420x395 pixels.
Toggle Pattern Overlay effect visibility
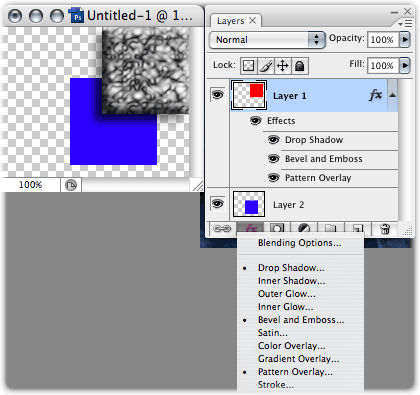click(x=274, y=178)
